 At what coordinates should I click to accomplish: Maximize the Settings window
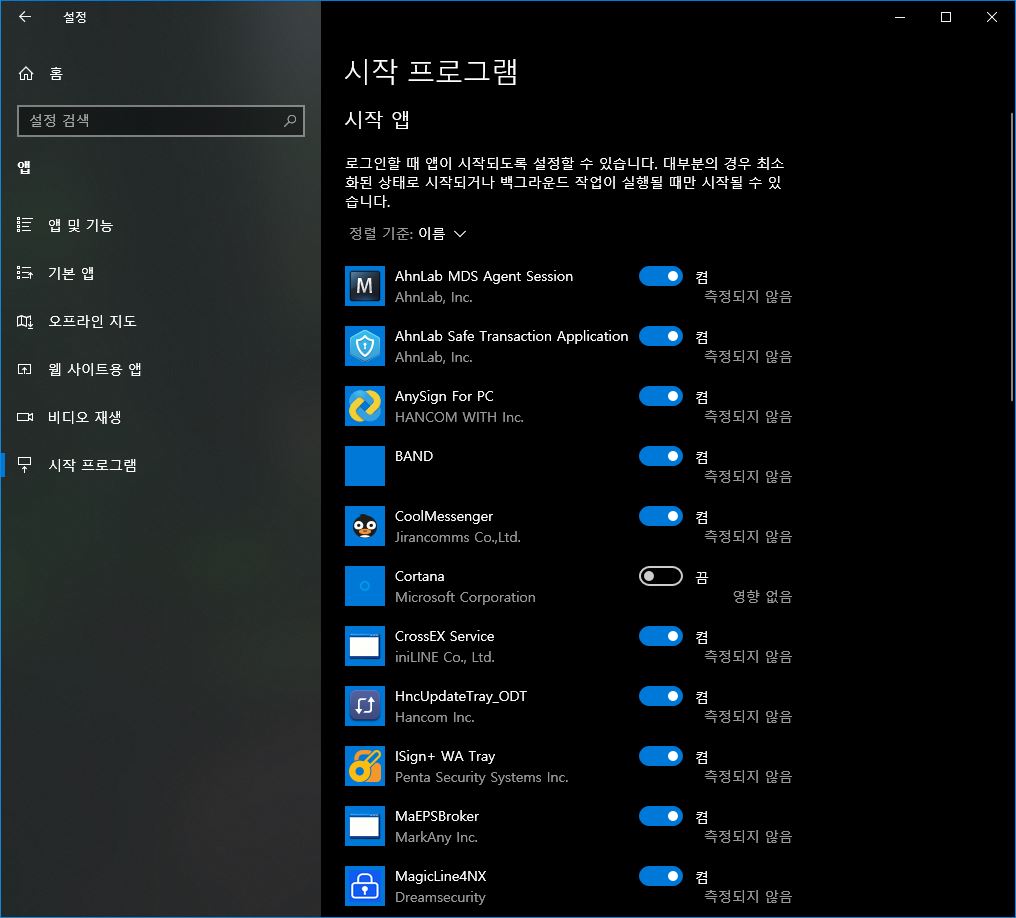946,17
